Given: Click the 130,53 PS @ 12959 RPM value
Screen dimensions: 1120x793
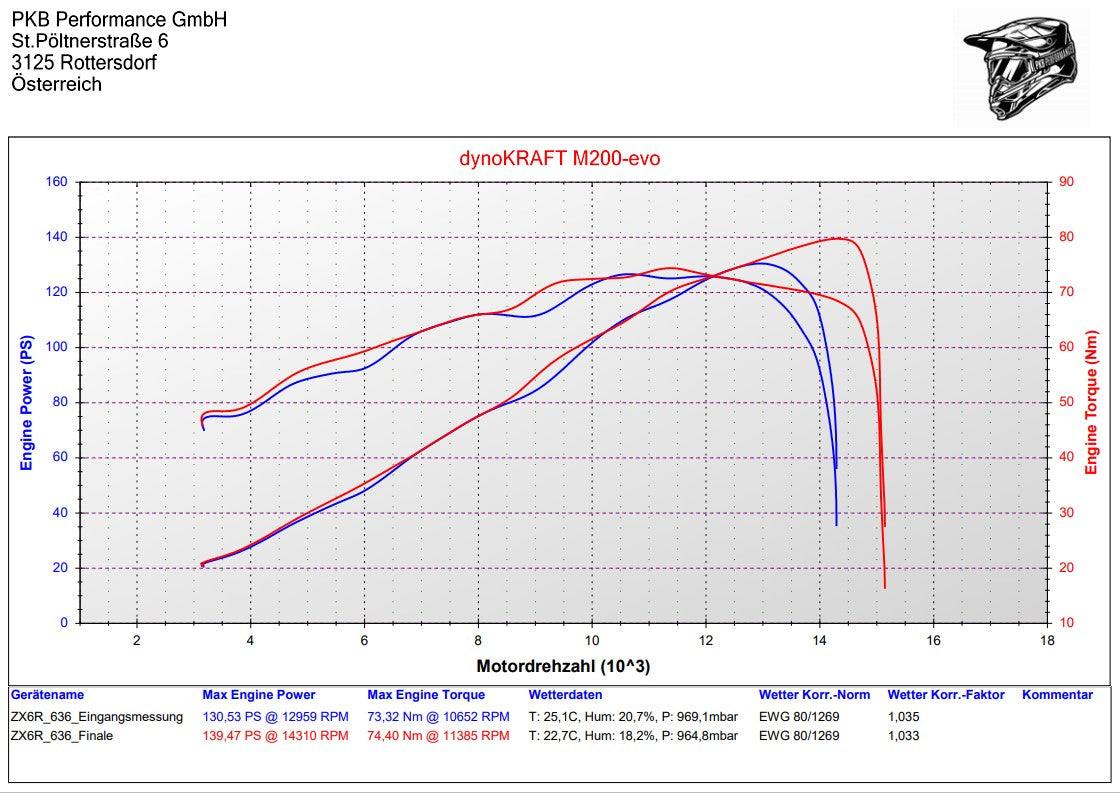Looking at the screenshot, I should click(x=275, y=716).
